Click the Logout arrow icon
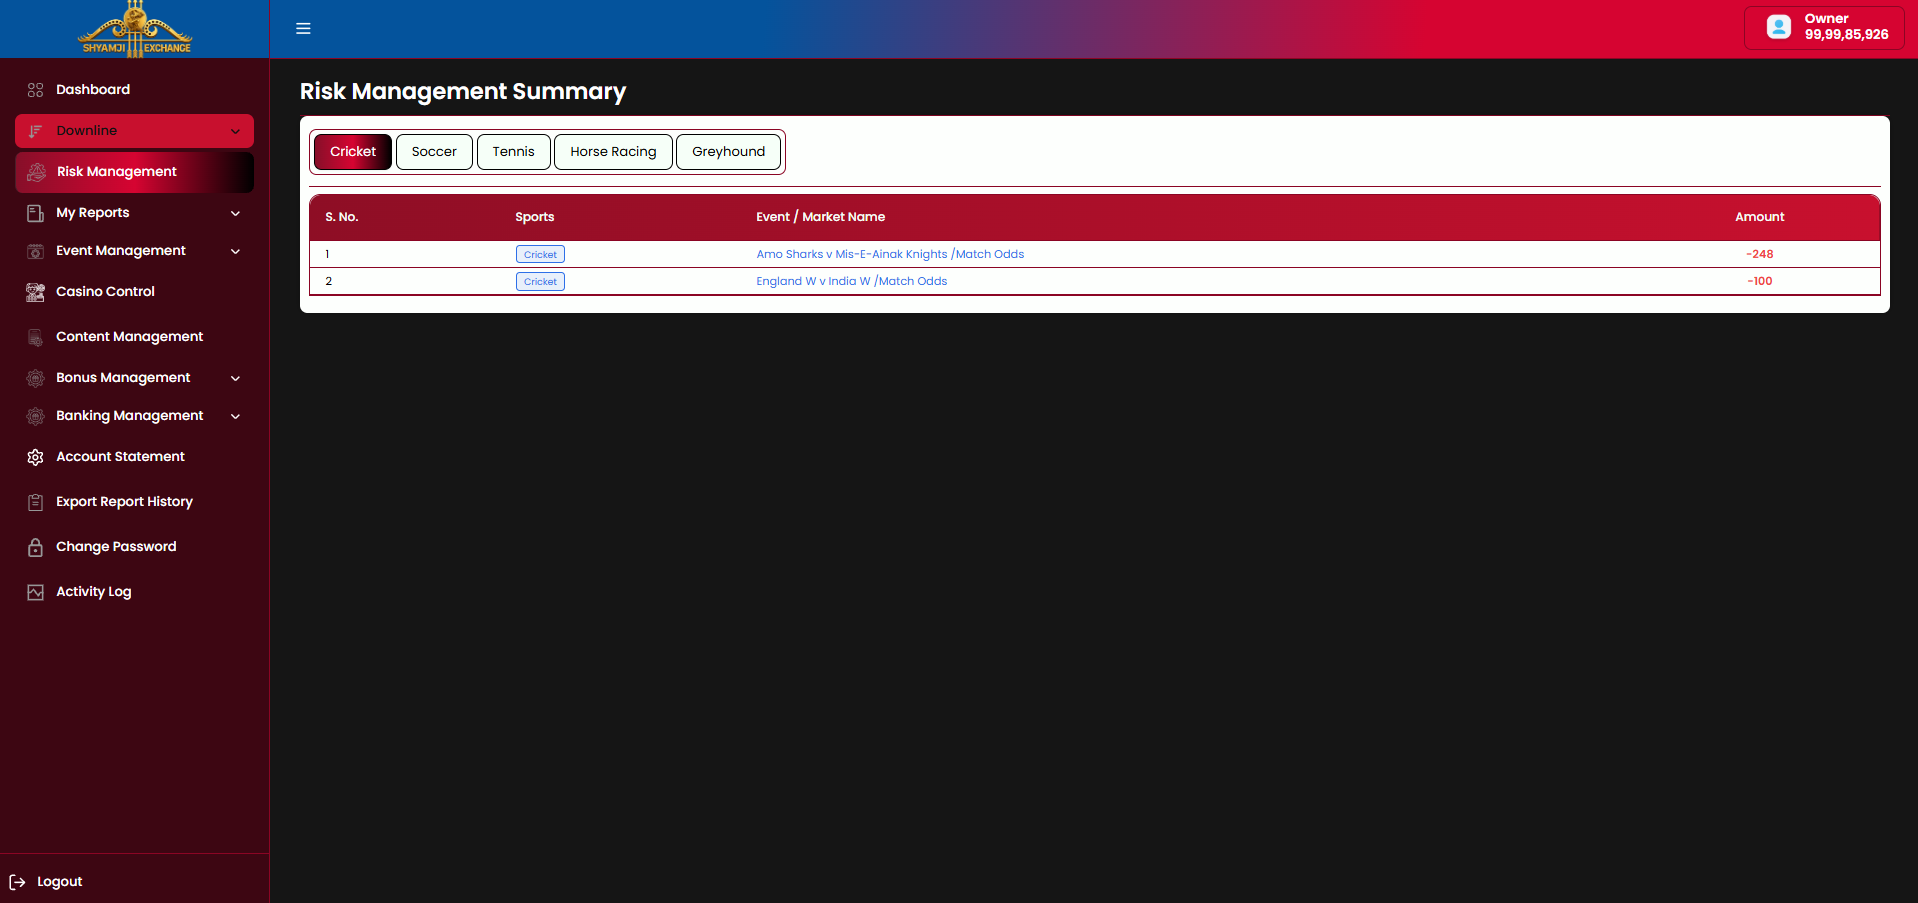The height and width of the screenshot is (903, 1918). point(17,882)
